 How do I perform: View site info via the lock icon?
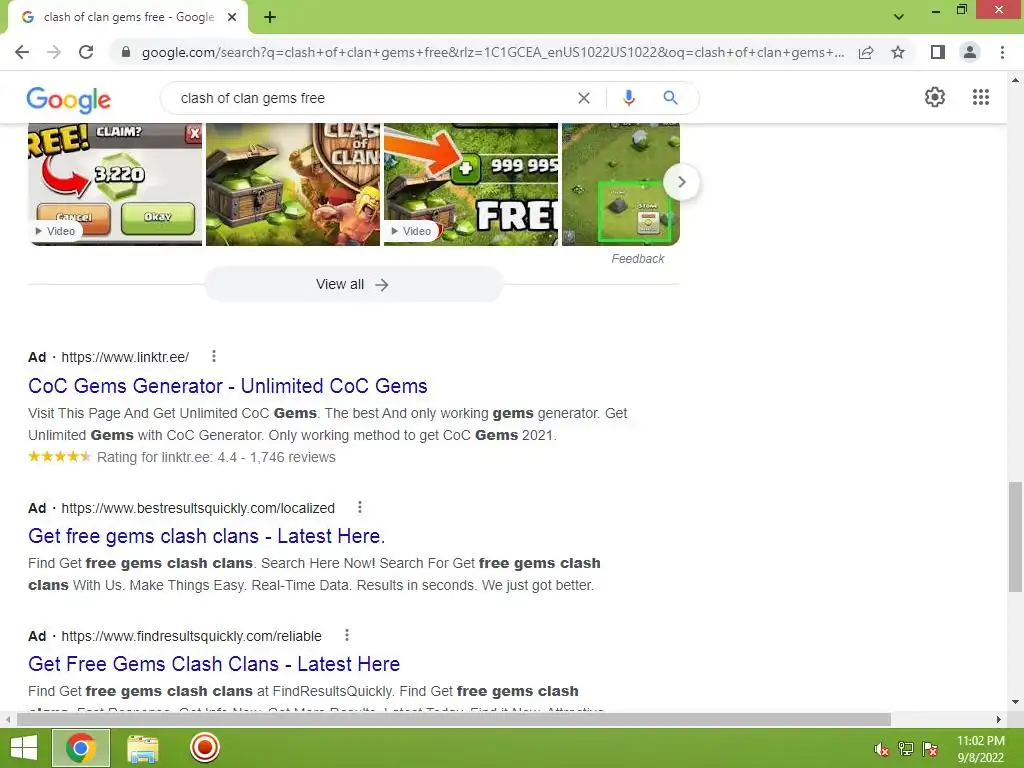tap(126, 52)
